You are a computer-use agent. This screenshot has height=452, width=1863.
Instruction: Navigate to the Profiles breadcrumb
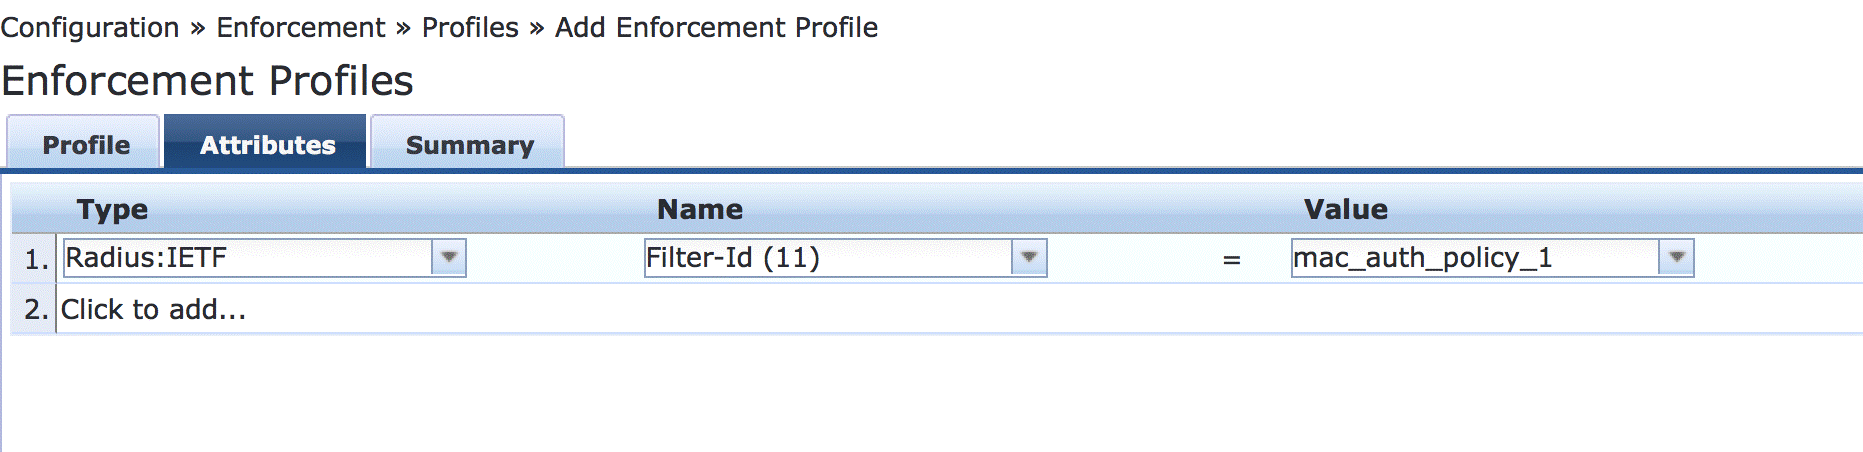(x=470, y=27)
